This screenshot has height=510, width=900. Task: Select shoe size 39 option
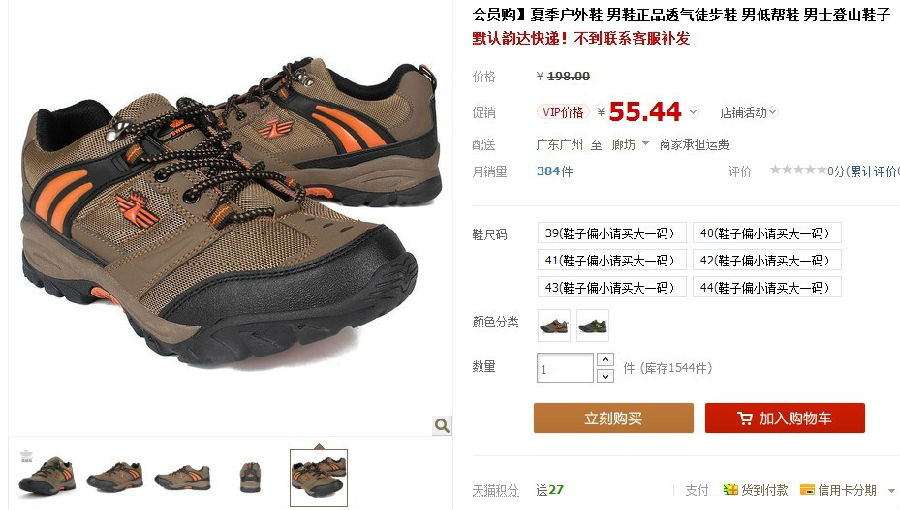tap(612, 233)
